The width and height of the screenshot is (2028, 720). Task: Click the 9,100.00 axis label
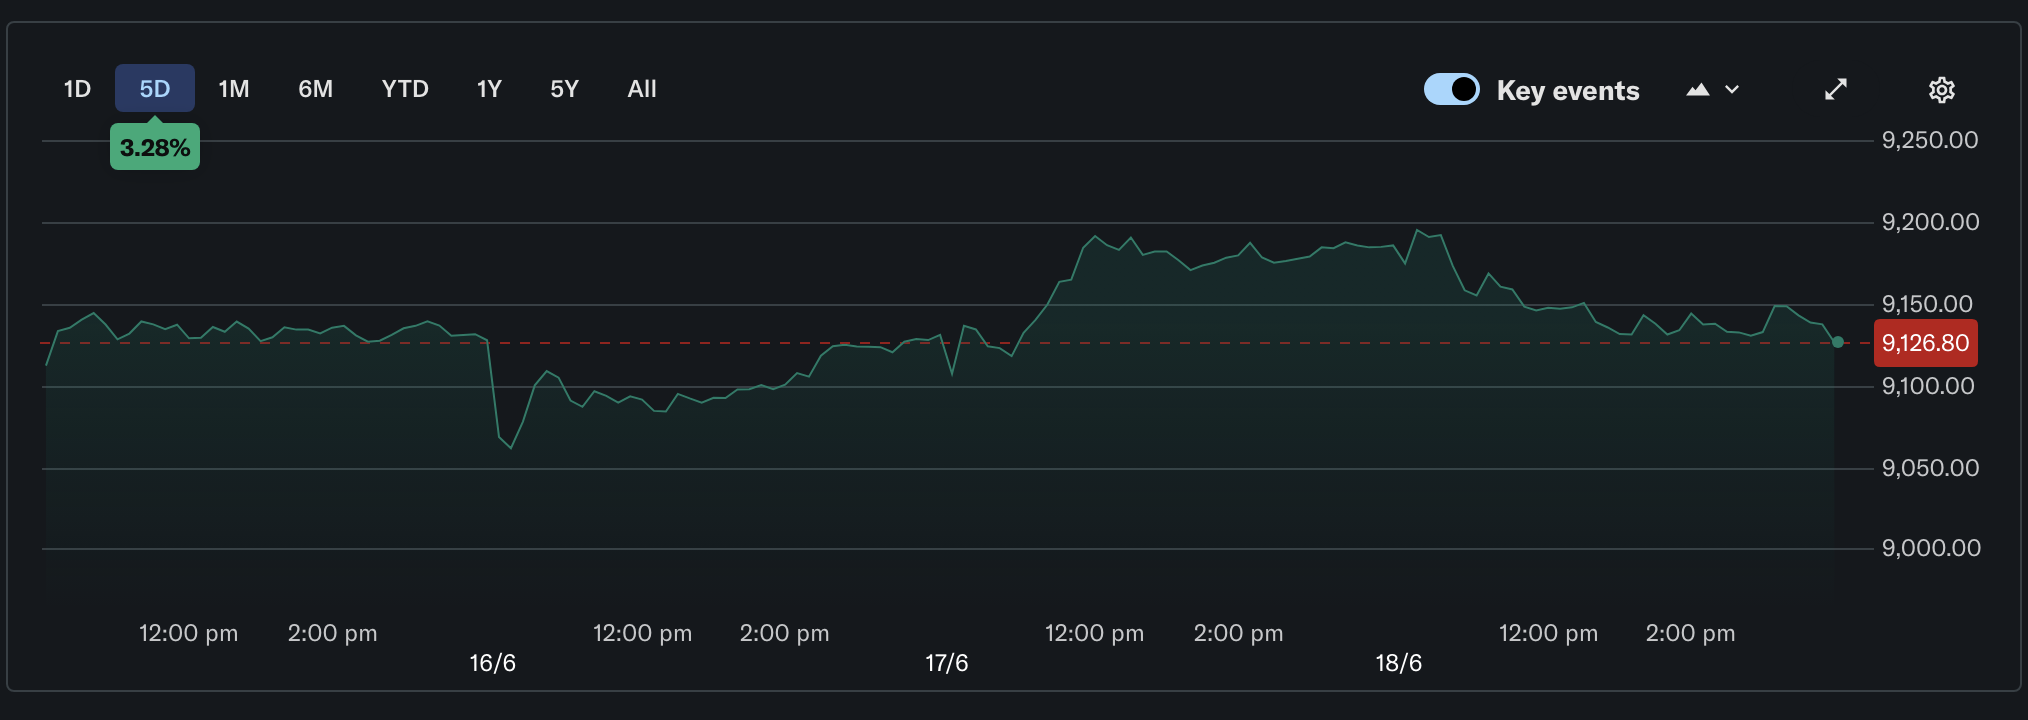point(1928,386)
